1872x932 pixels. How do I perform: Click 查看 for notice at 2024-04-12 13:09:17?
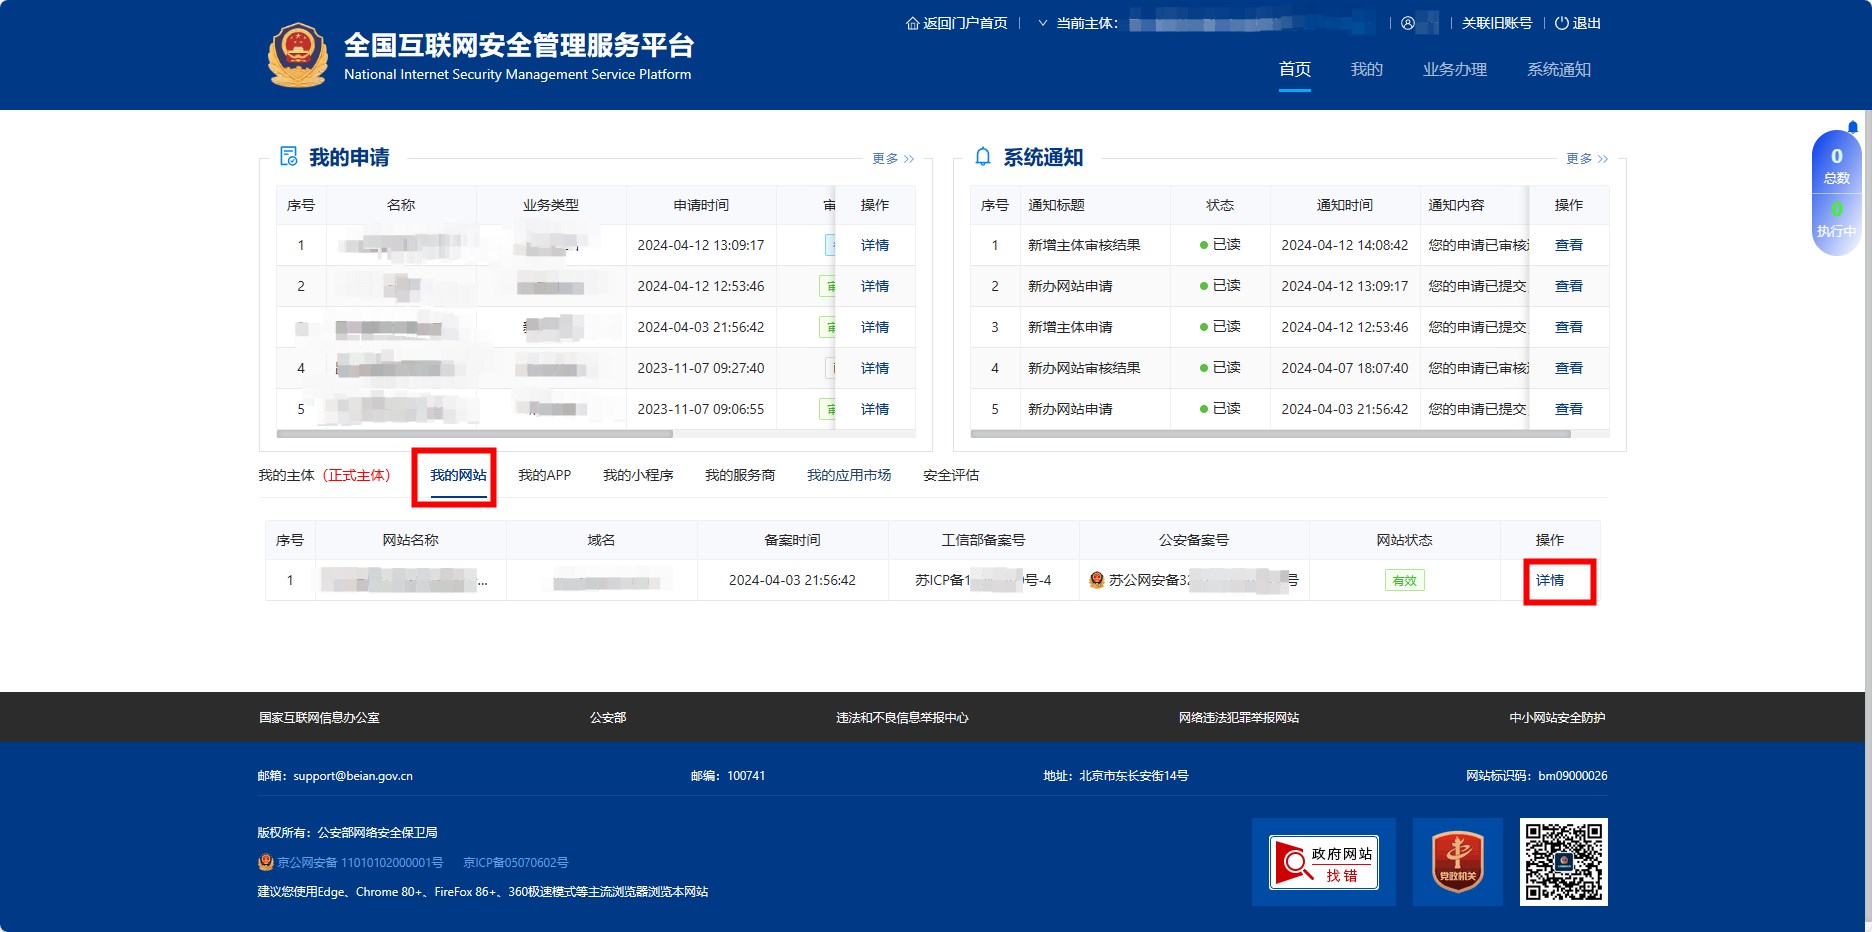(1569, 286)
